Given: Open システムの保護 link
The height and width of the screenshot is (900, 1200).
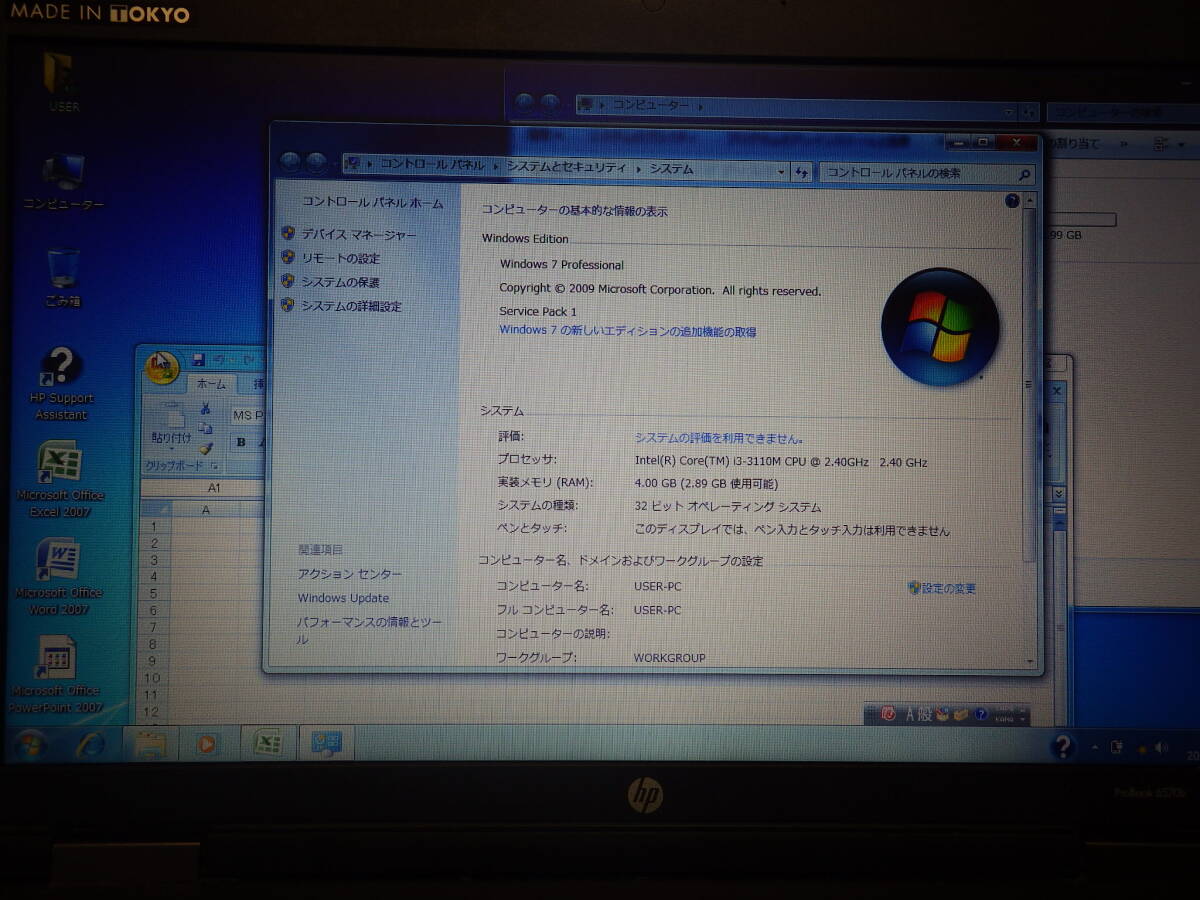Looking at the screenshot, I should coord(340,282).
